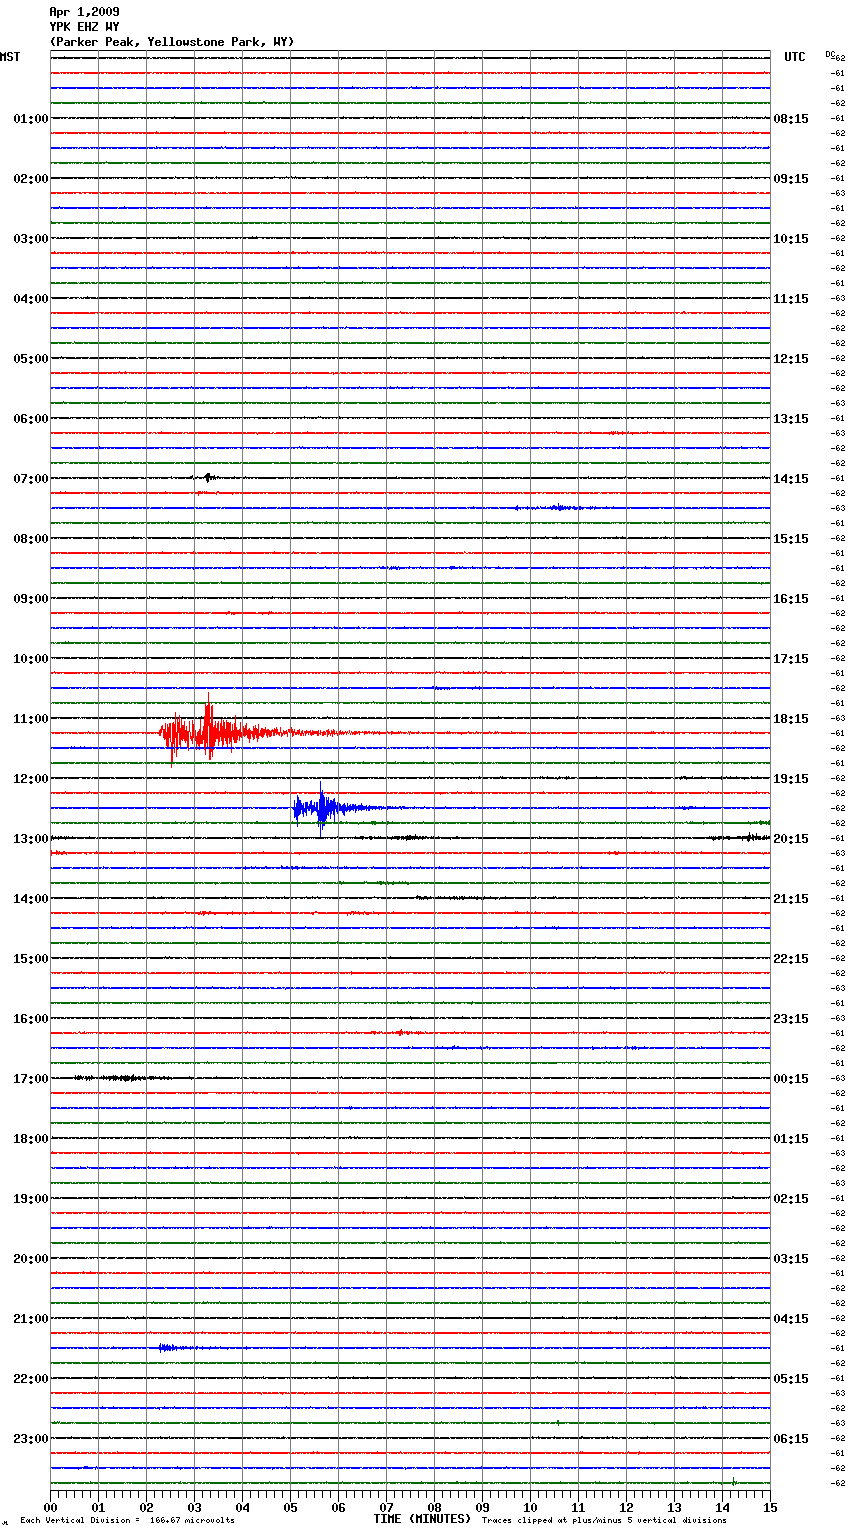Click minute tick label 08 on bottom axis
Image resolution: width=850 pixels, height=1534 pixels.
pos(435,1507)
